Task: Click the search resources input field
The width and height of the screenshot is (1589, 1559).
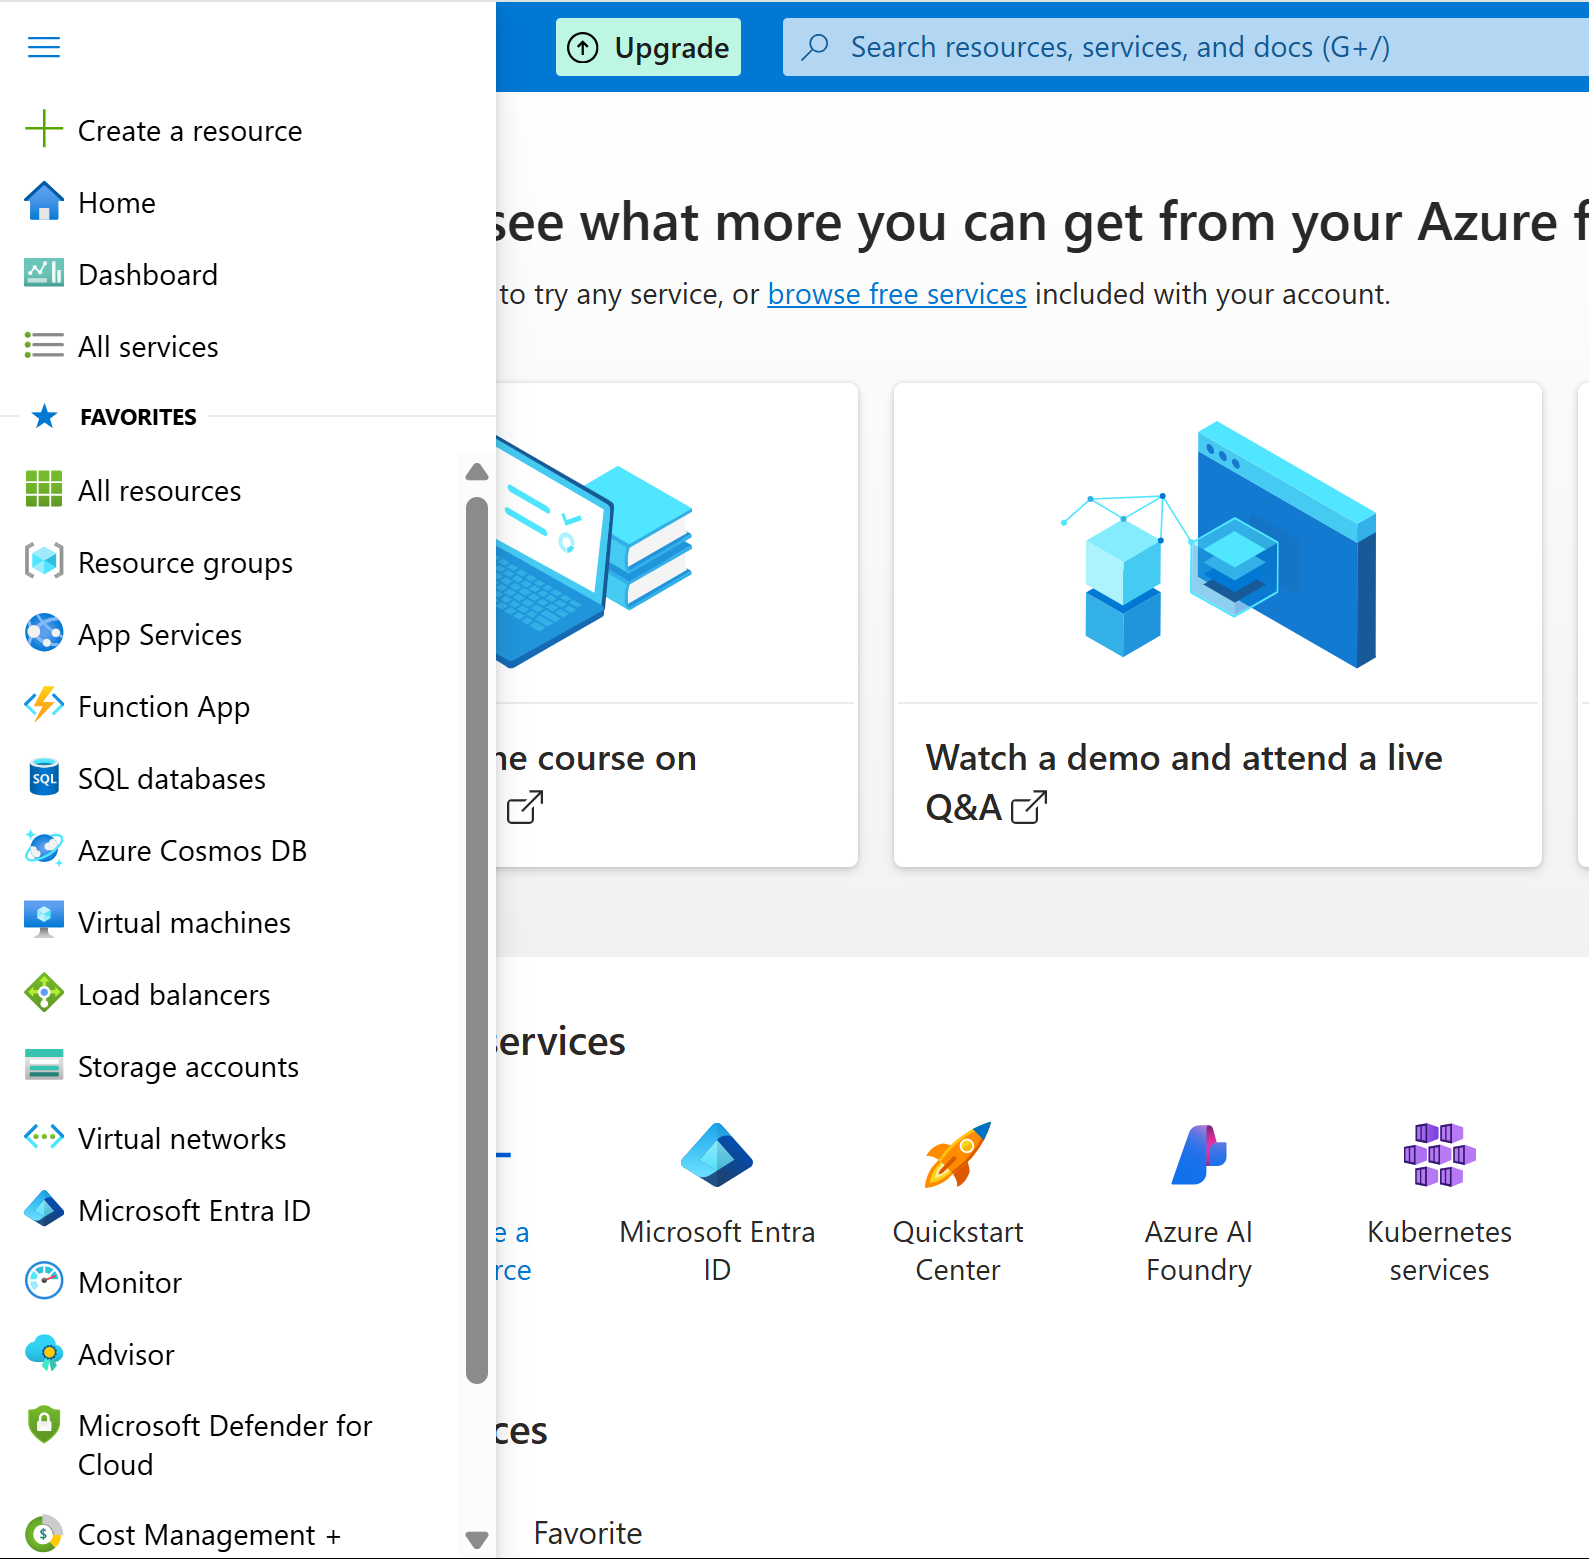Action: pyautogui.click(x=1186, y=47)
